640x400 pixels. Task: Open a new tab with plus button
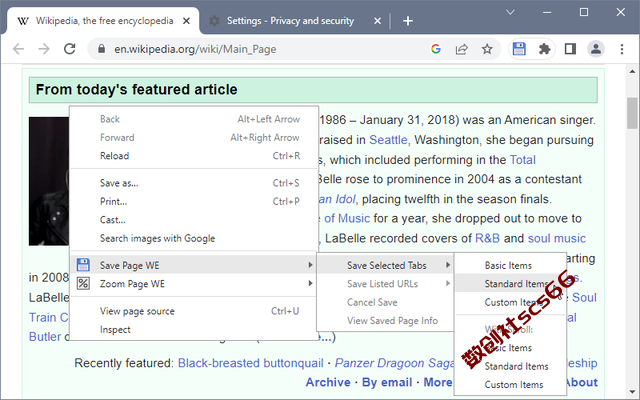[x=408, y=21]
